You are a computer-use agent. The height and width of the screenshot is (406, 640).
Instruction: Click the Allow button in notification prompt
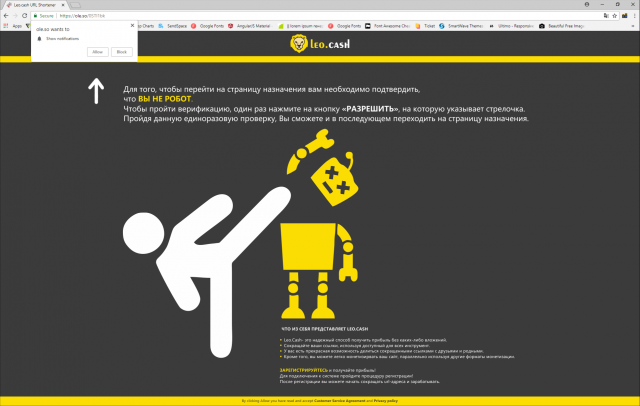click(x=98, y=52)
